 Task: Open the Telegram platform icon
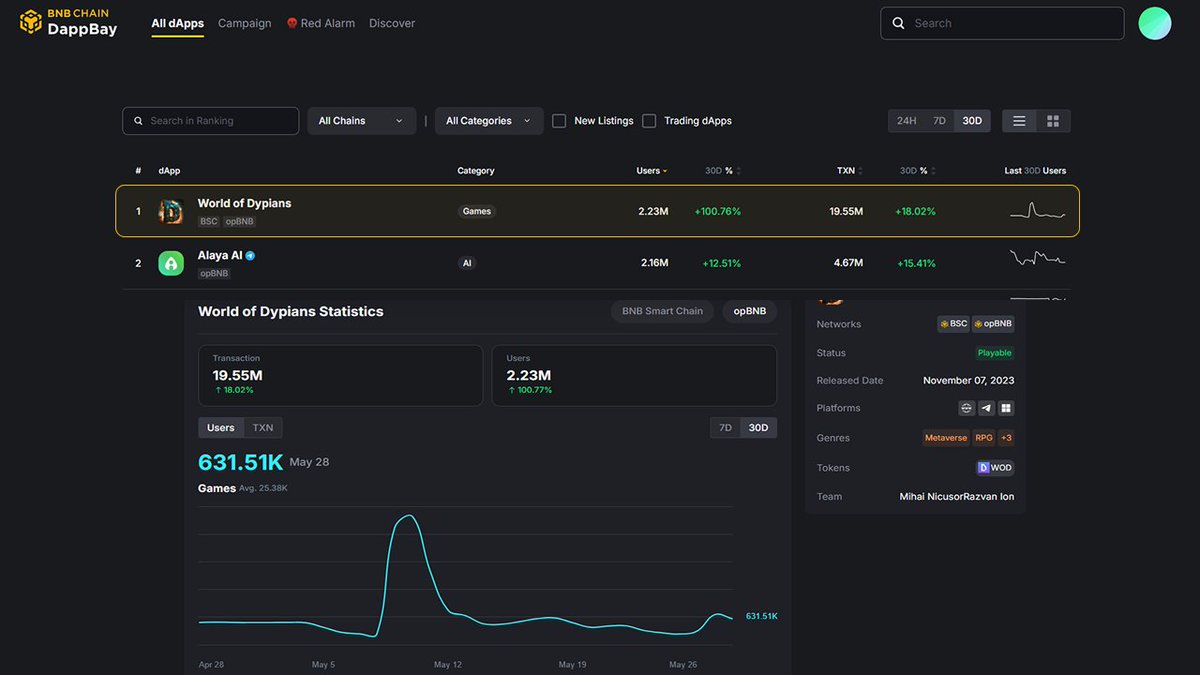coord(986,408)
